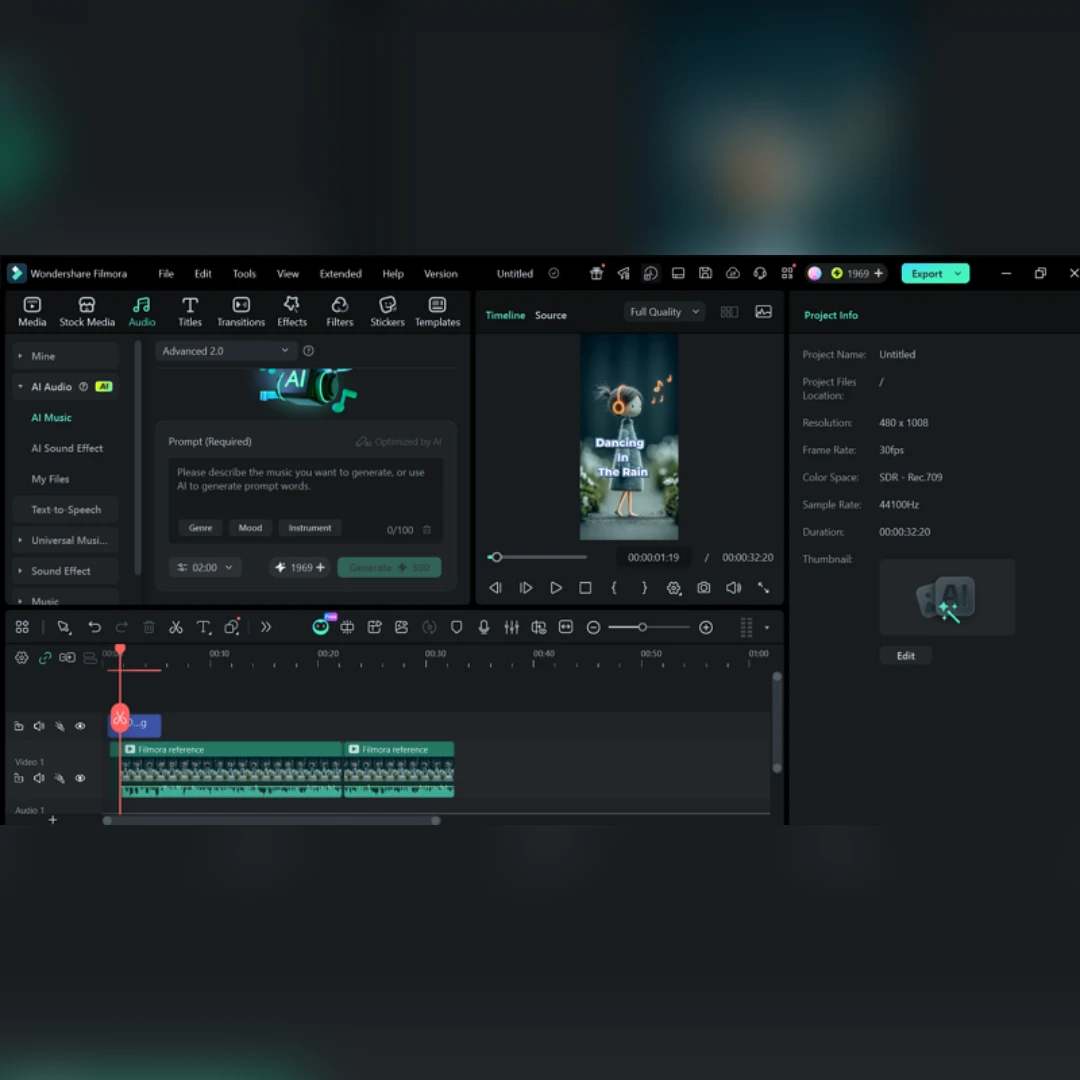The height and width of the screenshot is (1080, 1080).
Task: Add a Genre tag to prompt
Action: [x=200, y=528]
